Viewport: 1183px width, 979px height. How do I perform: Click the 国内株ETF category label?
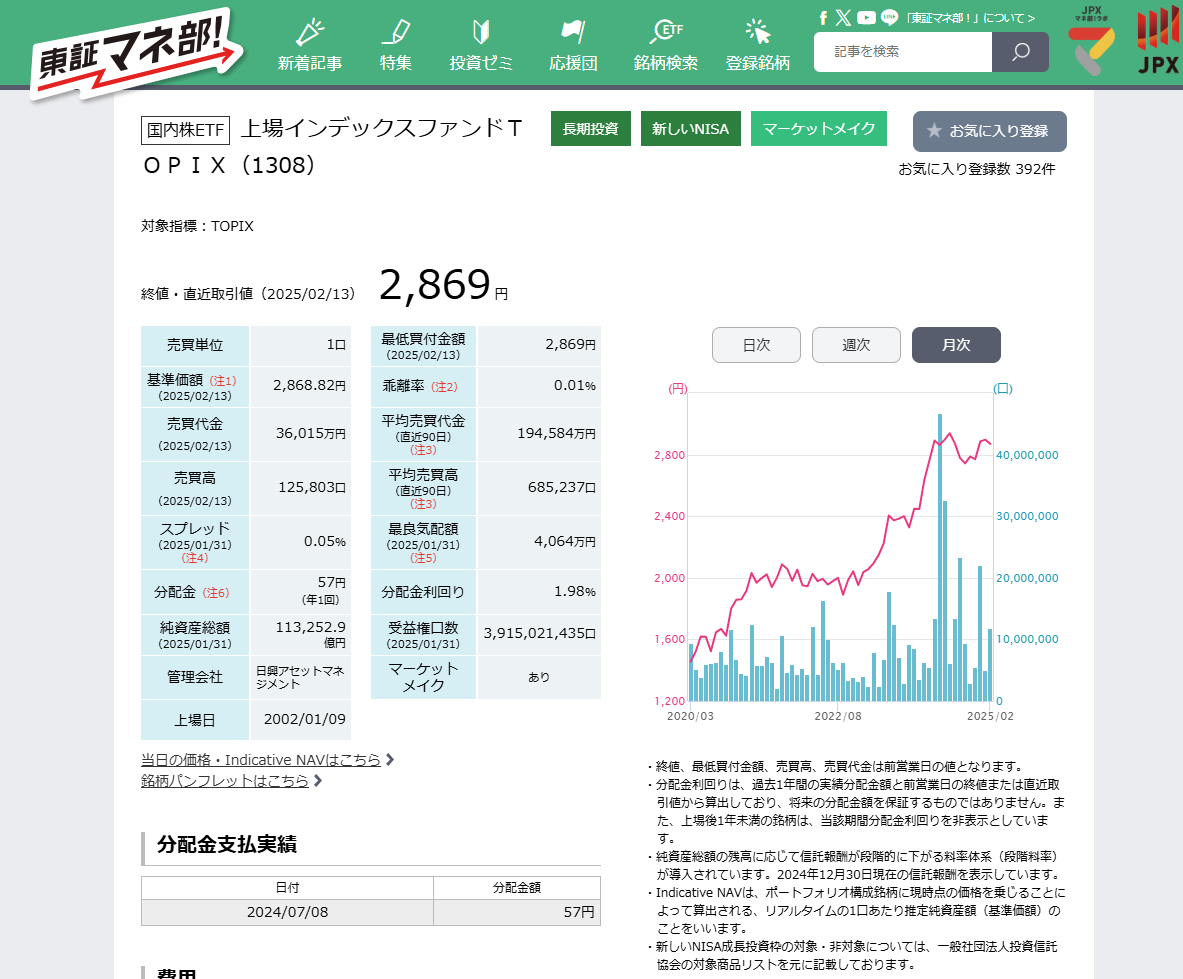coord(186,130)
